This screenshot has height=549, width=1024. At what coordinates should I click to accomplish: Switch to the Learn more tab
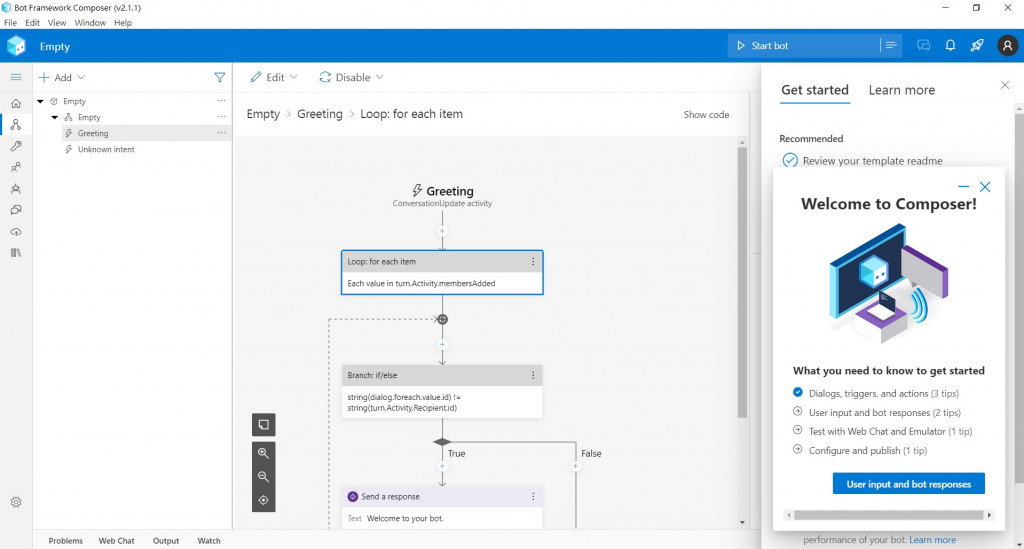tap(901, 90)
